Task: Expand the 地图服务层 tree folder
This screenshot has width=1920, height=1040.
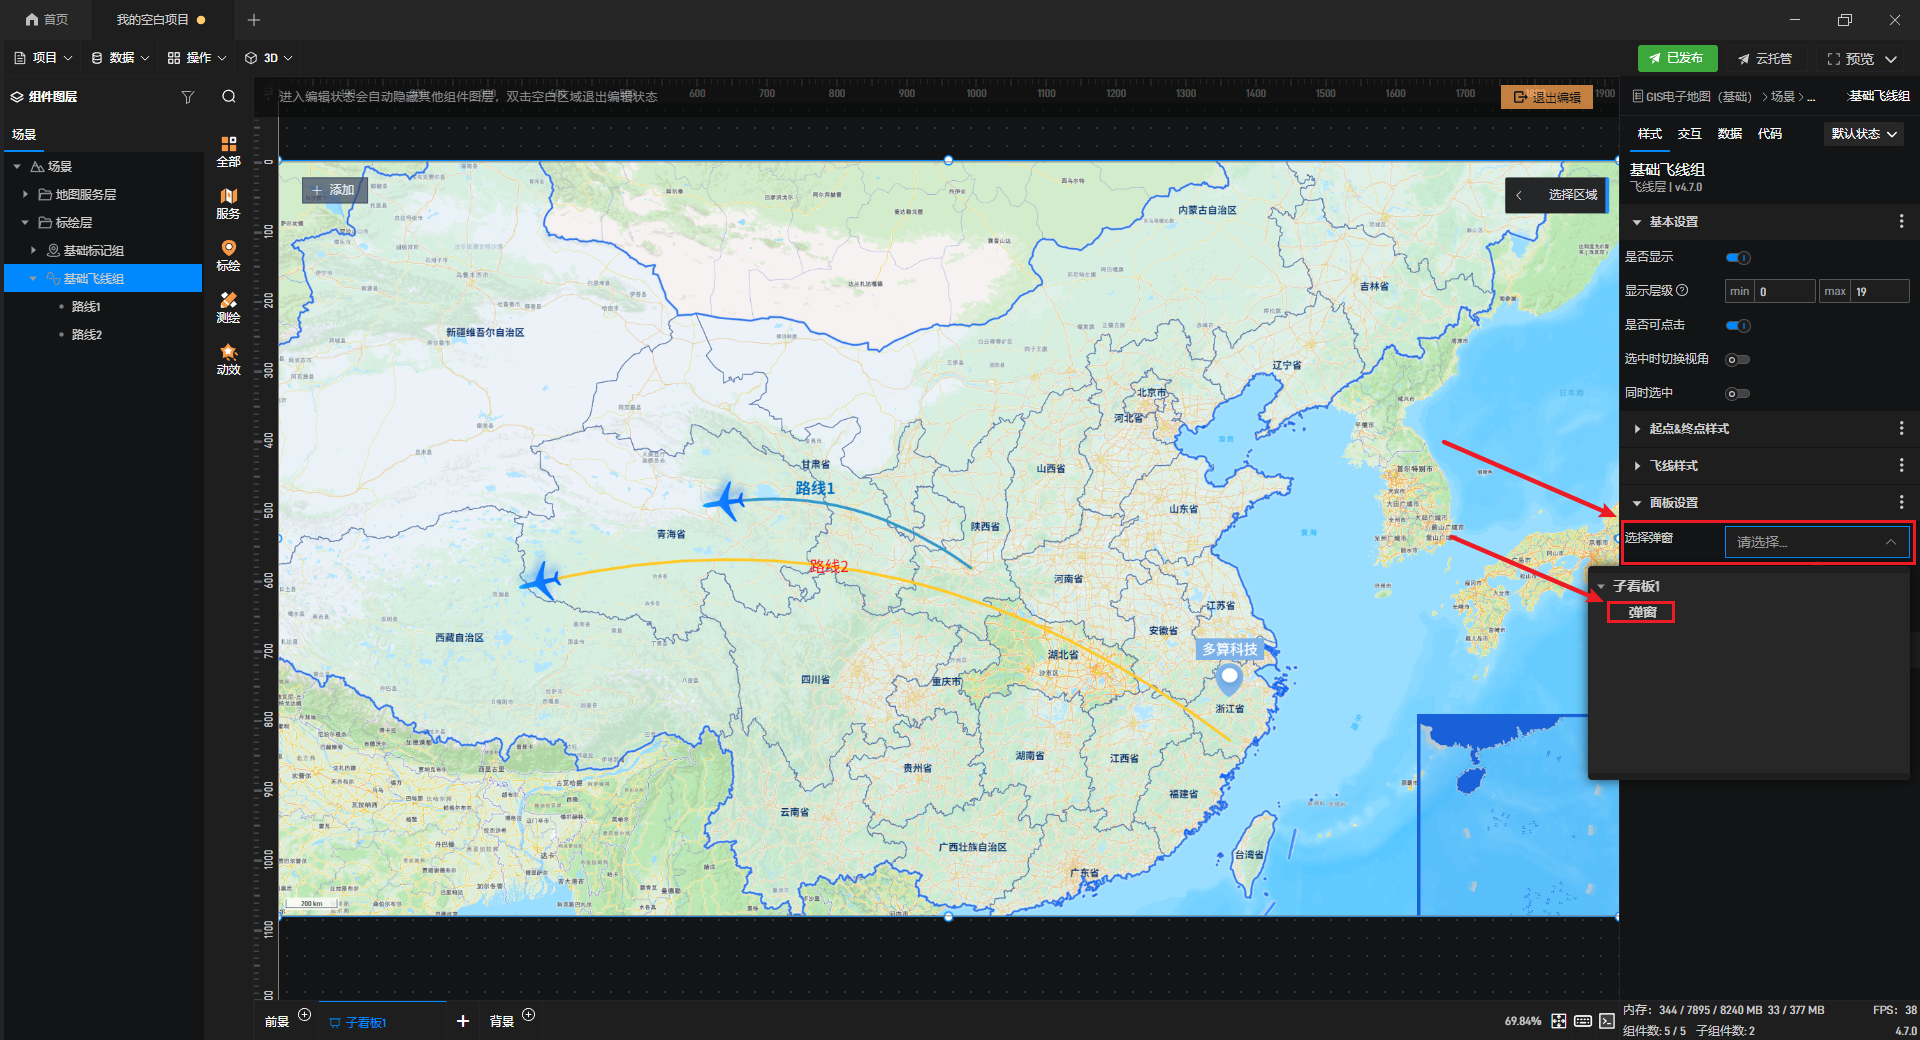Action: (26, 195)
